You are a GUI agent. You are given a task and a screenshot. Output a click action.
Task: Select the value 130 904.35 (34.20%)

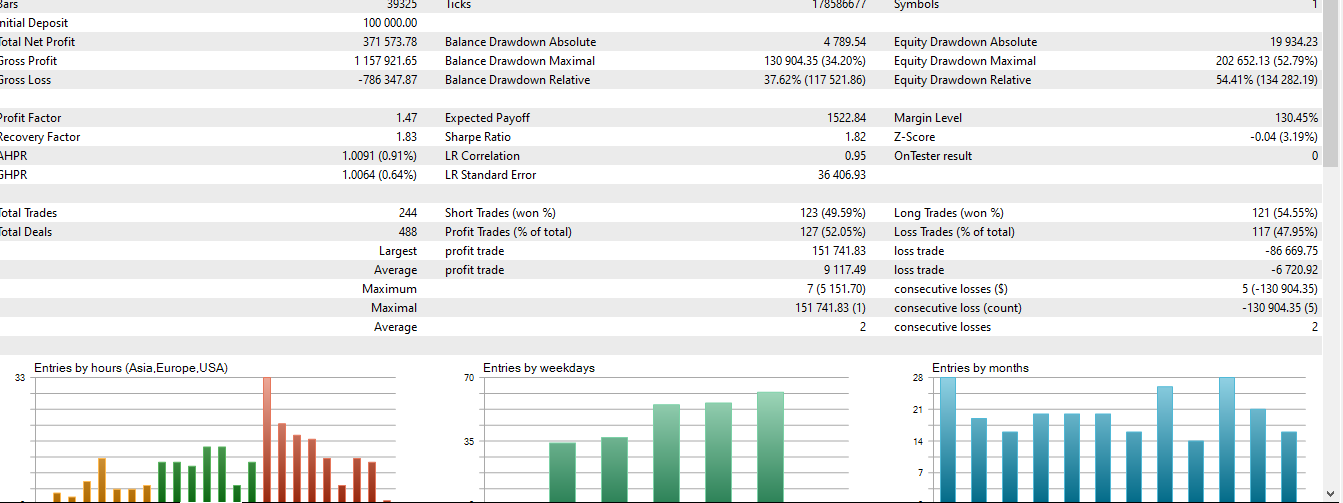815,61
